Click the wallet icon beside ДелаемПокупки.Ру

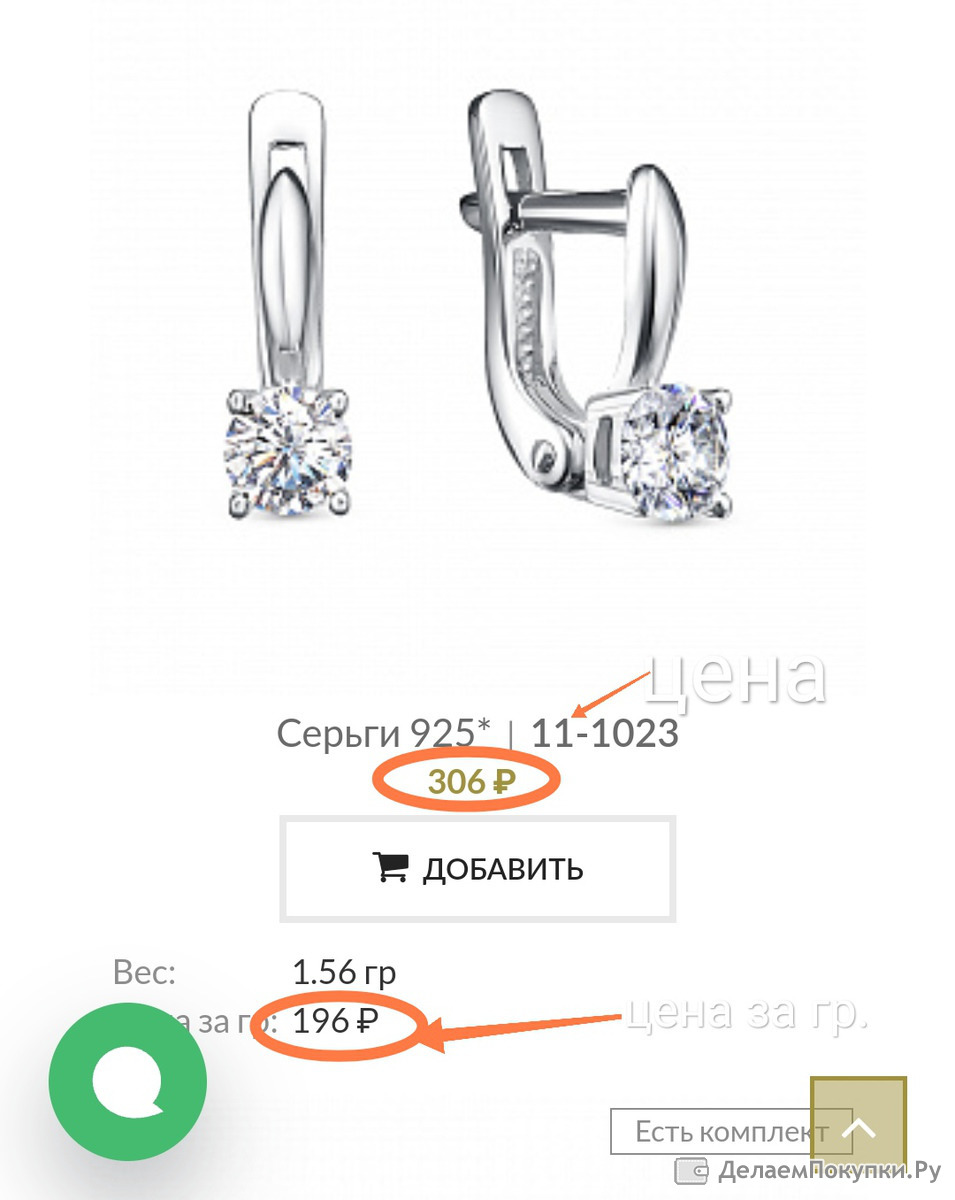coord(692,1170)
